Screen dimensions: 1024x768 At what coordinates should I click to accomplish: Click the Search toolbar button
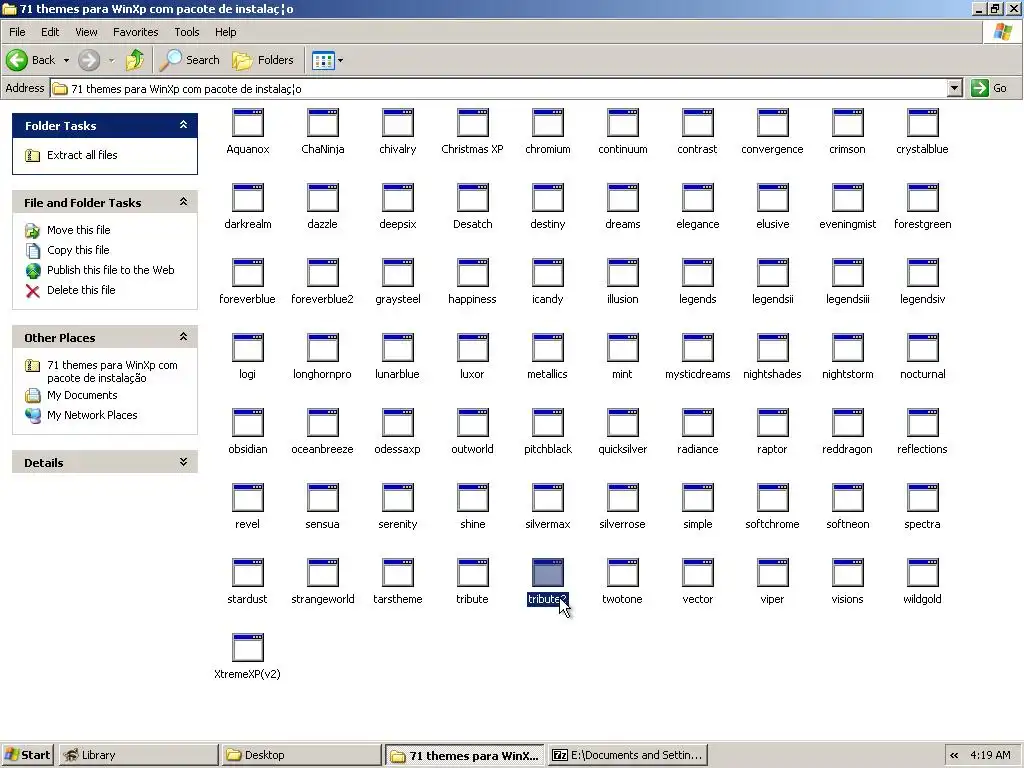[x=190, y=60]
